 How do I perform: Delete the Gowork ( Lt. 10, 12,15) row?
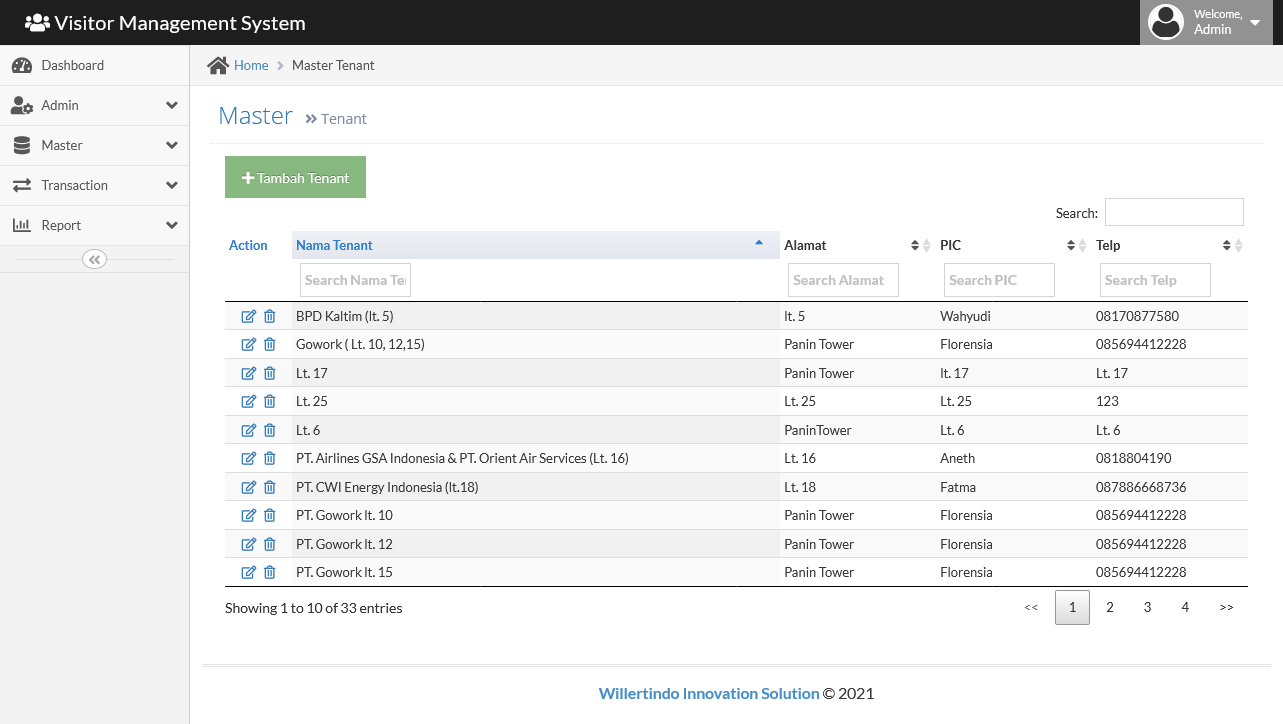click(x=270, y=344)
